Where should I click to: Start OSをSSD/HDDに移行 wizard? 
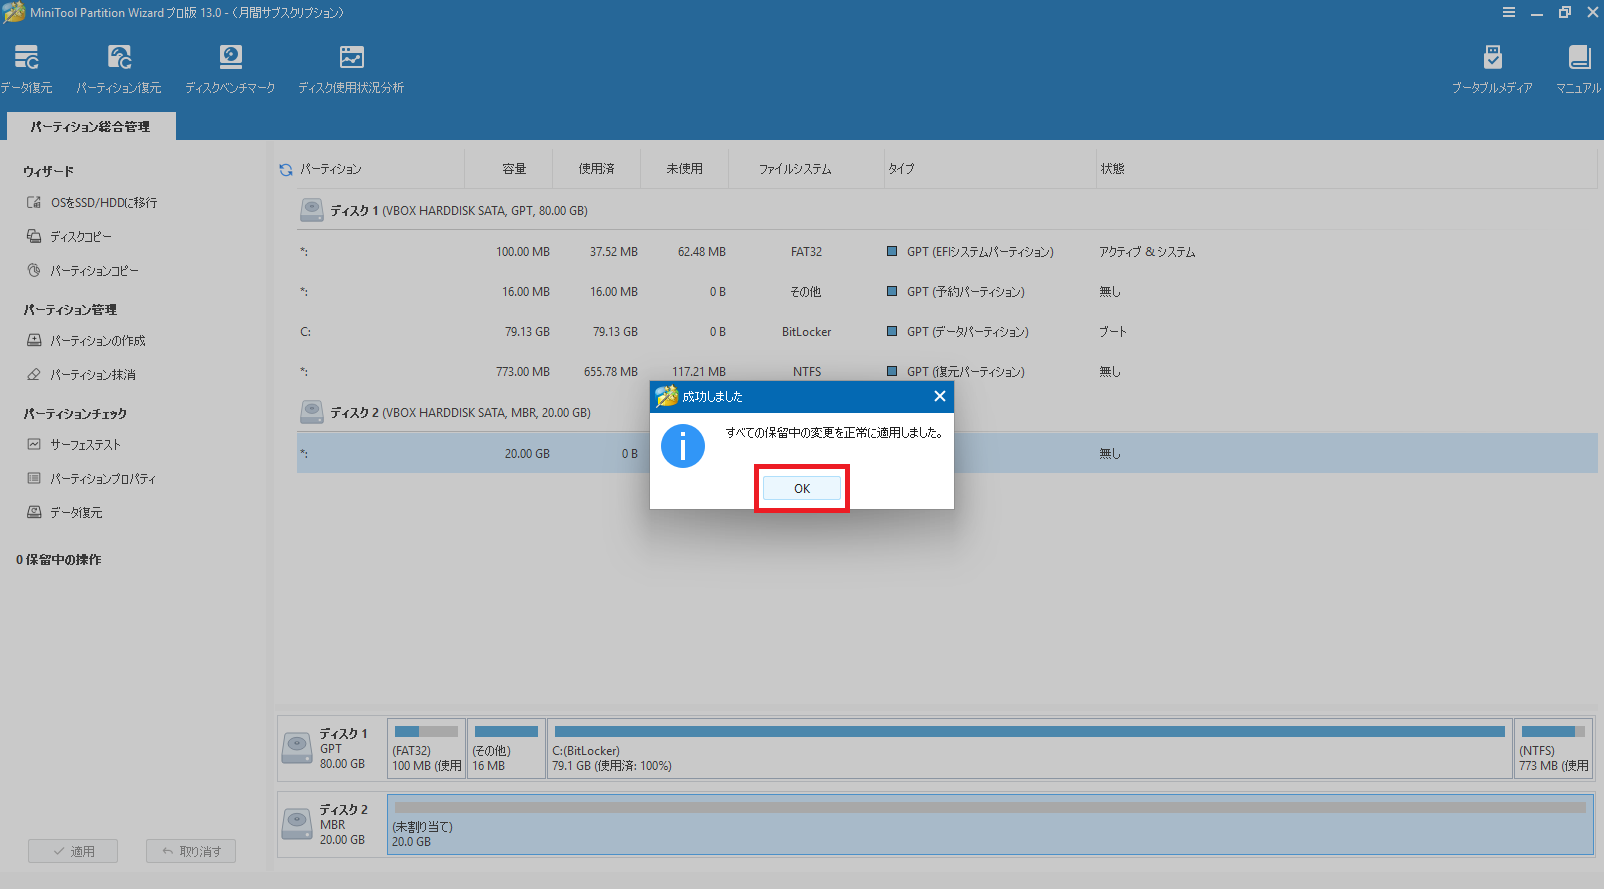pyautogui.click(x=103, y=203)
